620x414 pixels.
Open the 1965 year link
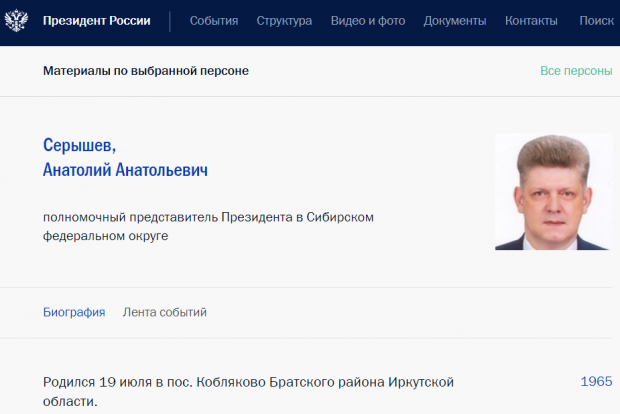[x=596, y=382]
